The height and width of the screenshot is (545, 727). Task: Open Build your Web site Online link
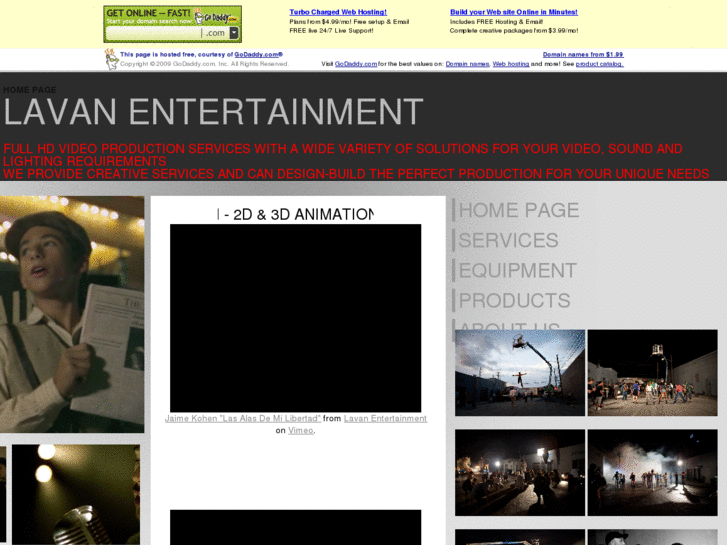[514, 12]
